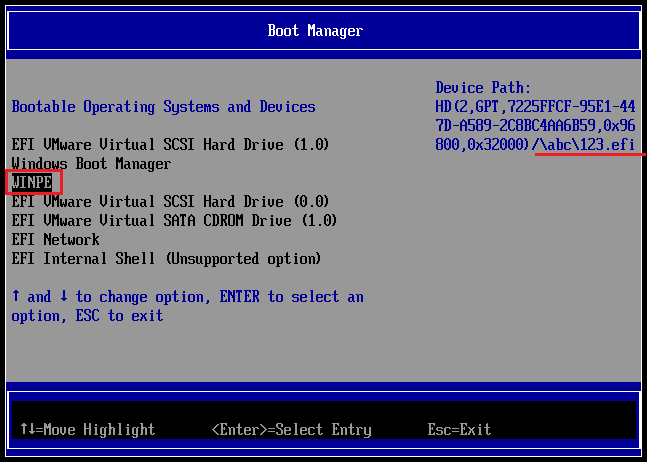Click the up arrow in the help text
The image size is (647, 462).
[x=16, y=297]
